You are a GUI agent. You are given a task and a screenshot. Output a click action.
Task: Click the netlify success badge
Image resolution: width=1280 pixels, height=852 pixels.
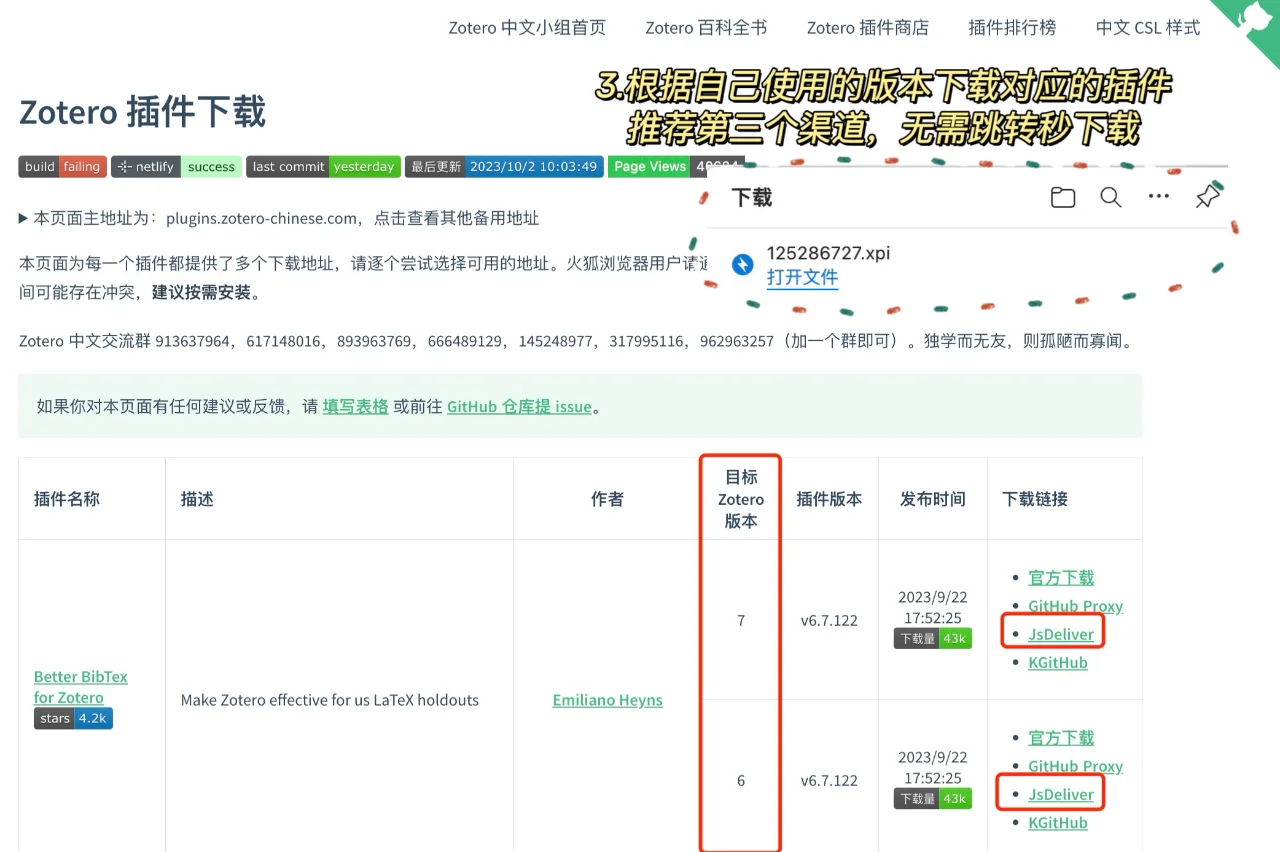pos(177,166)
